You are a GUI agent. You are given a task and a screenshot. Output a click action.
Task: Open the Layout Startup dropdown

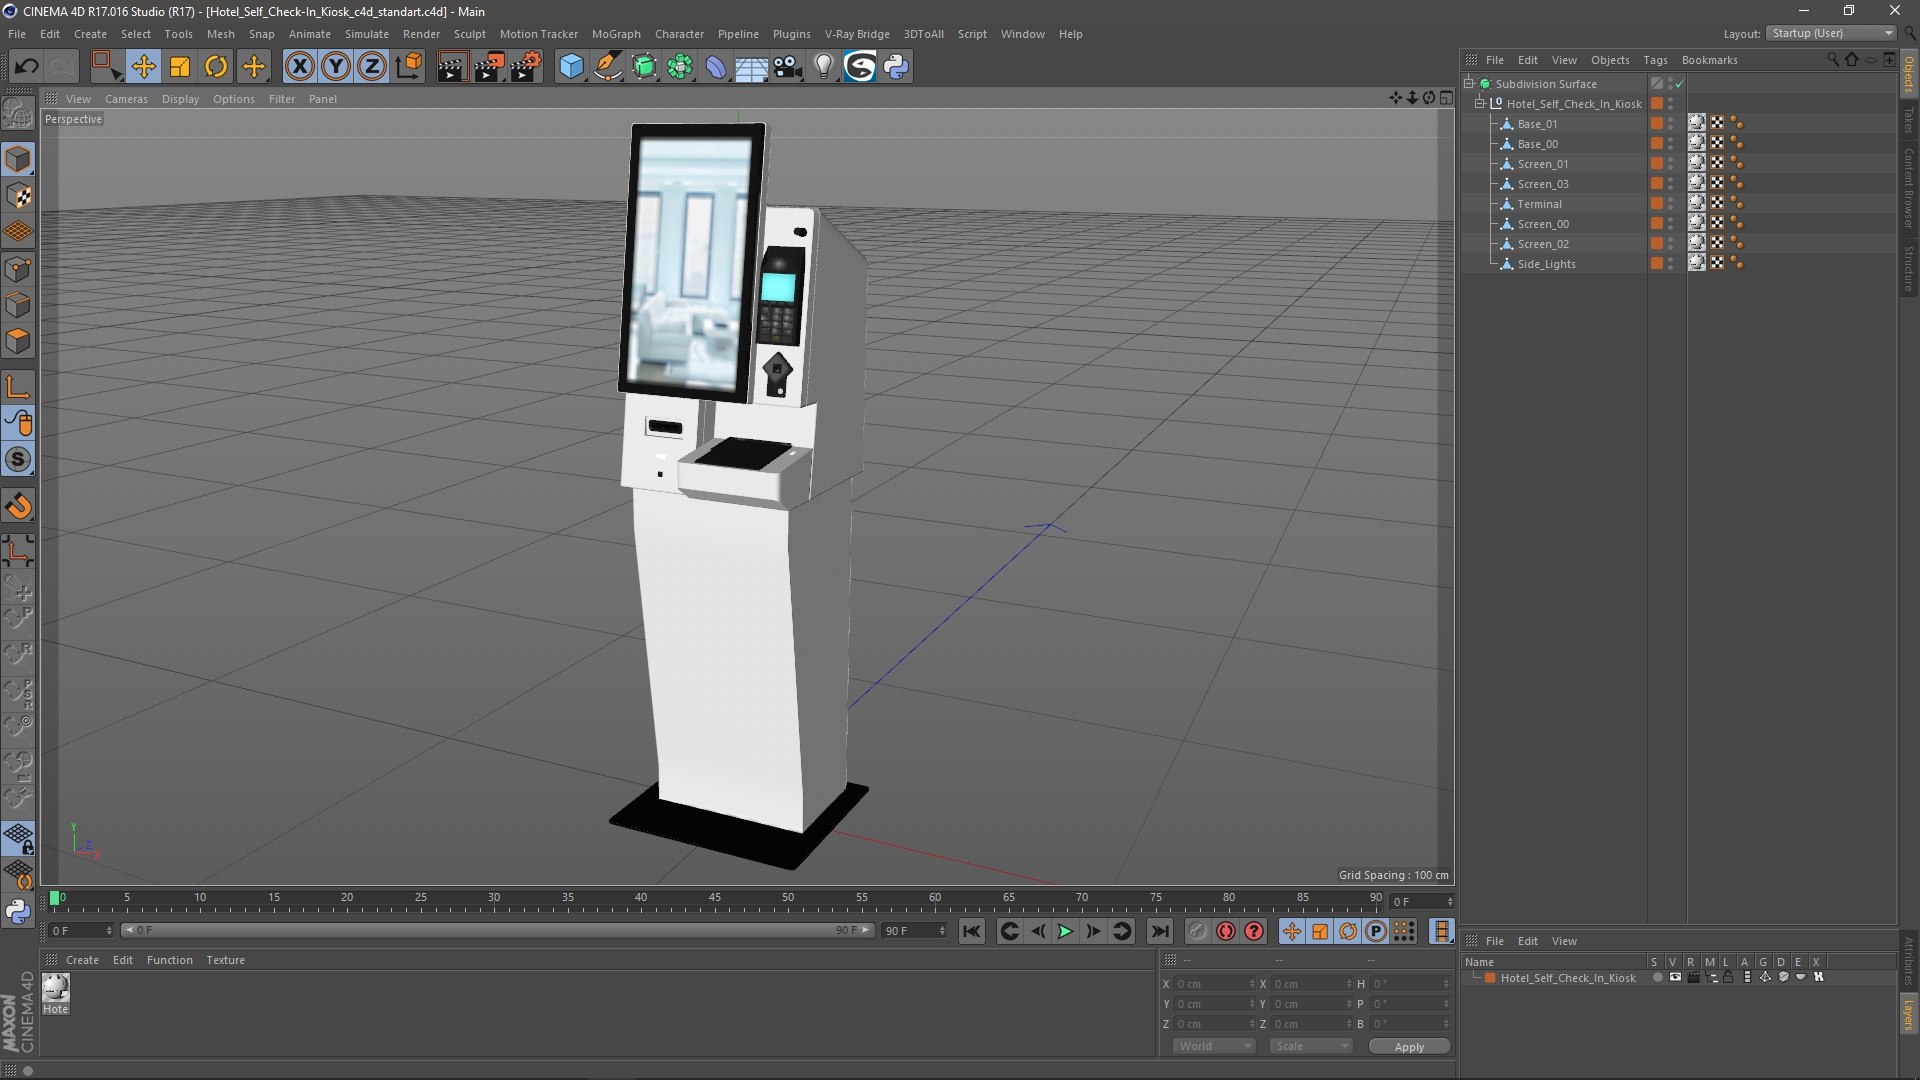pyautogui.click(x=1831, y=33)
